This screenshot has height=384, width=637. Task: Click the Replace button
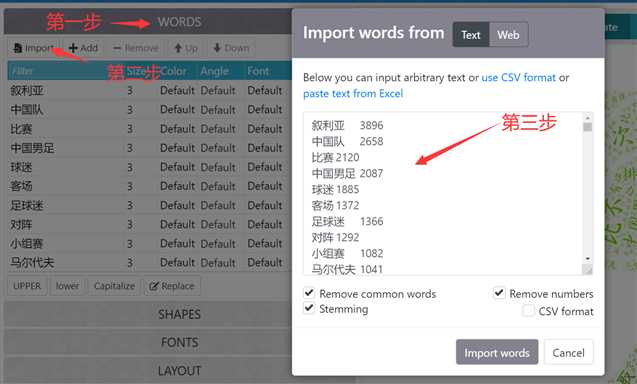(x=171, y=286)
